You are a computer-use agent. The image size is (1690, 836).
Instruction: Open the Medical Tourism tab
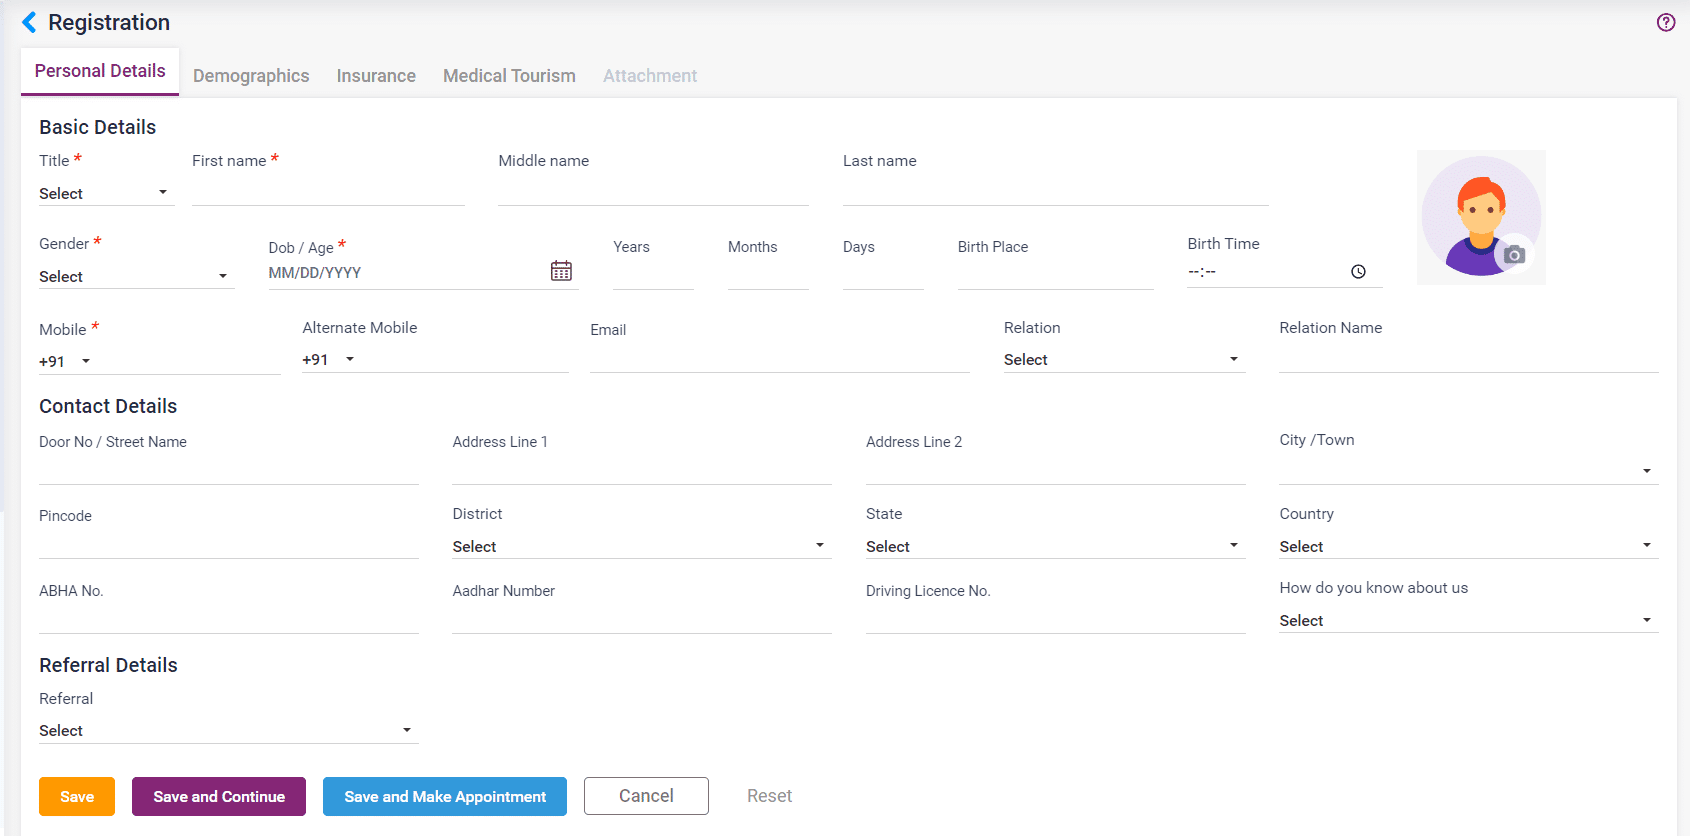509,76
